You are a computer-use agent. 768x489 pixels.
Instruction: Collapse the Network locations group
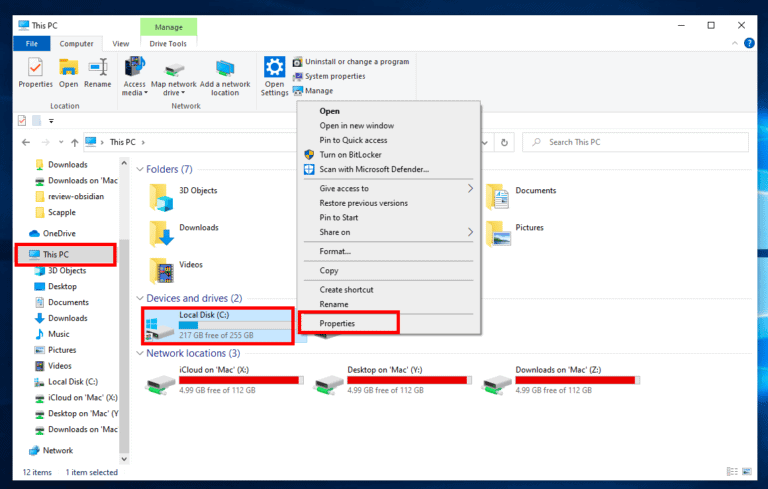(140, 353)
